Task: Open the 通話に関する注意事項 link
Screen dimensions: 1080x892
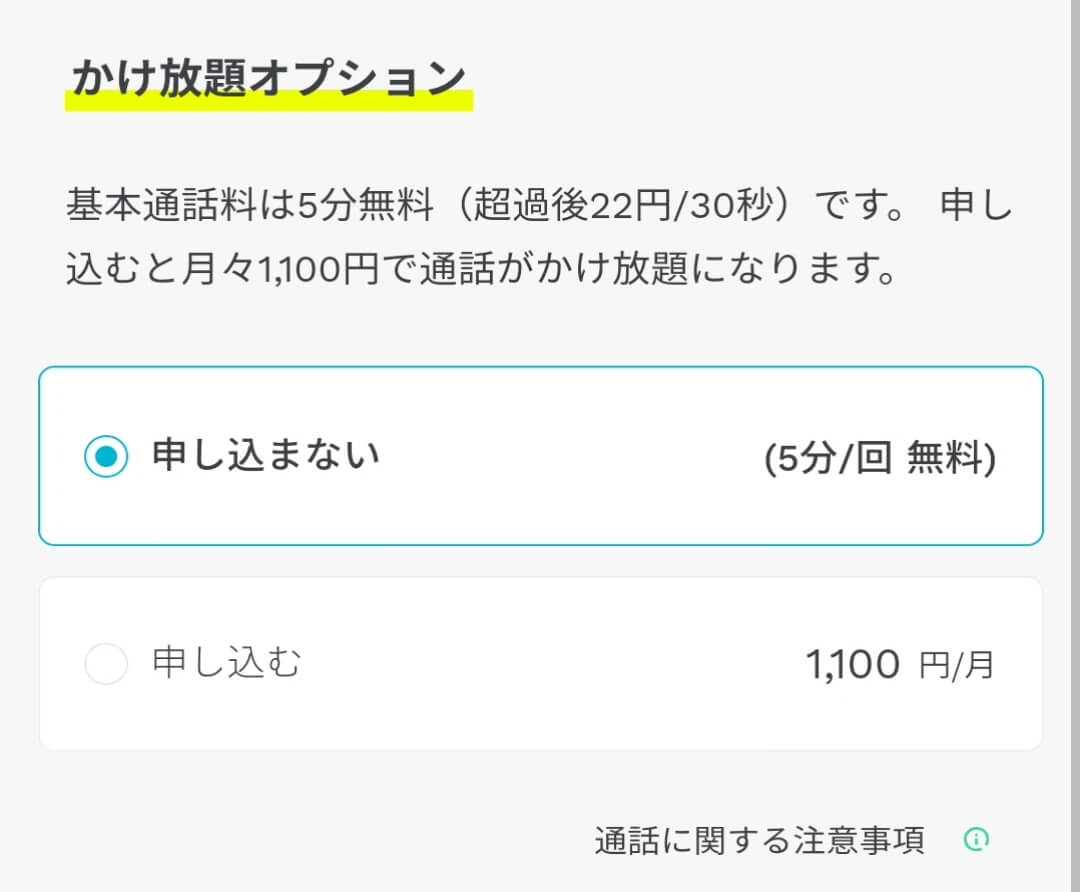Action: coord(759,840)
